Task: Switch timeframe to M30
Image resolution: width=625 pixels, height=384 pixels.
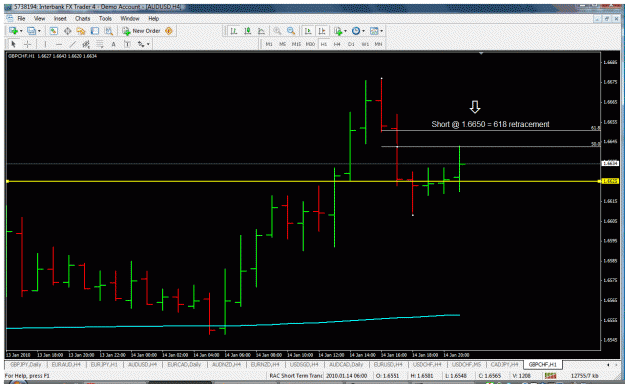Action: tap(310, 44)
